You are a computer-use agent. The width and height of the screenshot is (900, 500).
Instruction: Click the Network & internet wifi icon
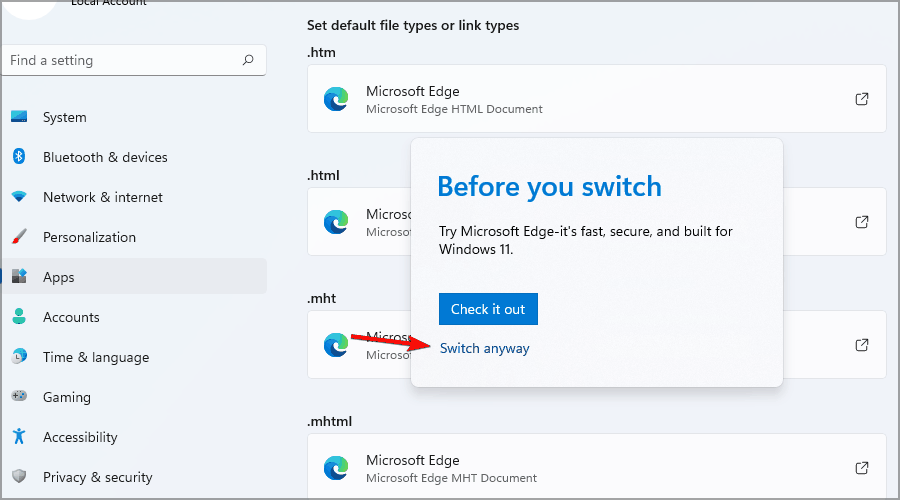(x=19, y=197)
